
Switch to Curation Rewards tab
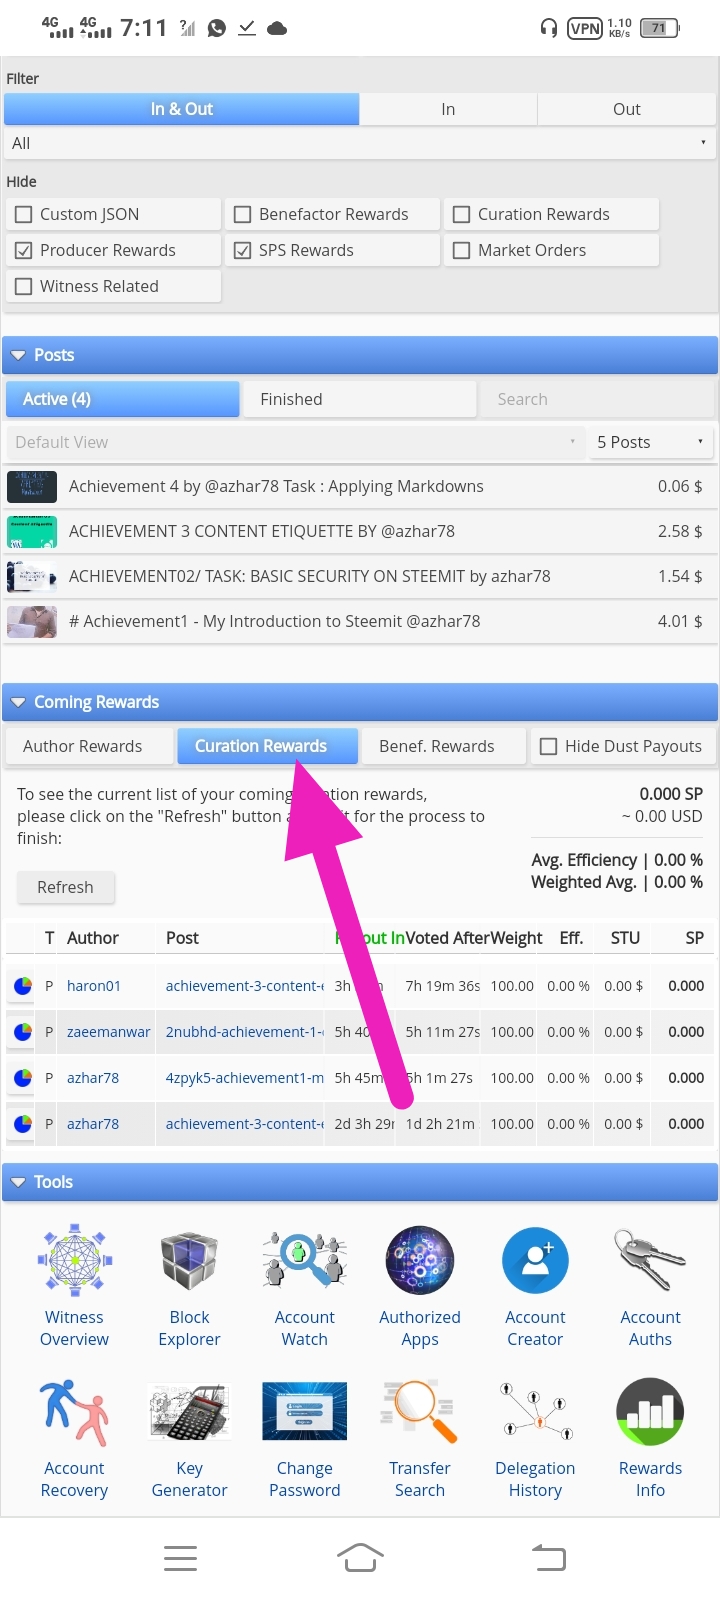tap(267, 746)
